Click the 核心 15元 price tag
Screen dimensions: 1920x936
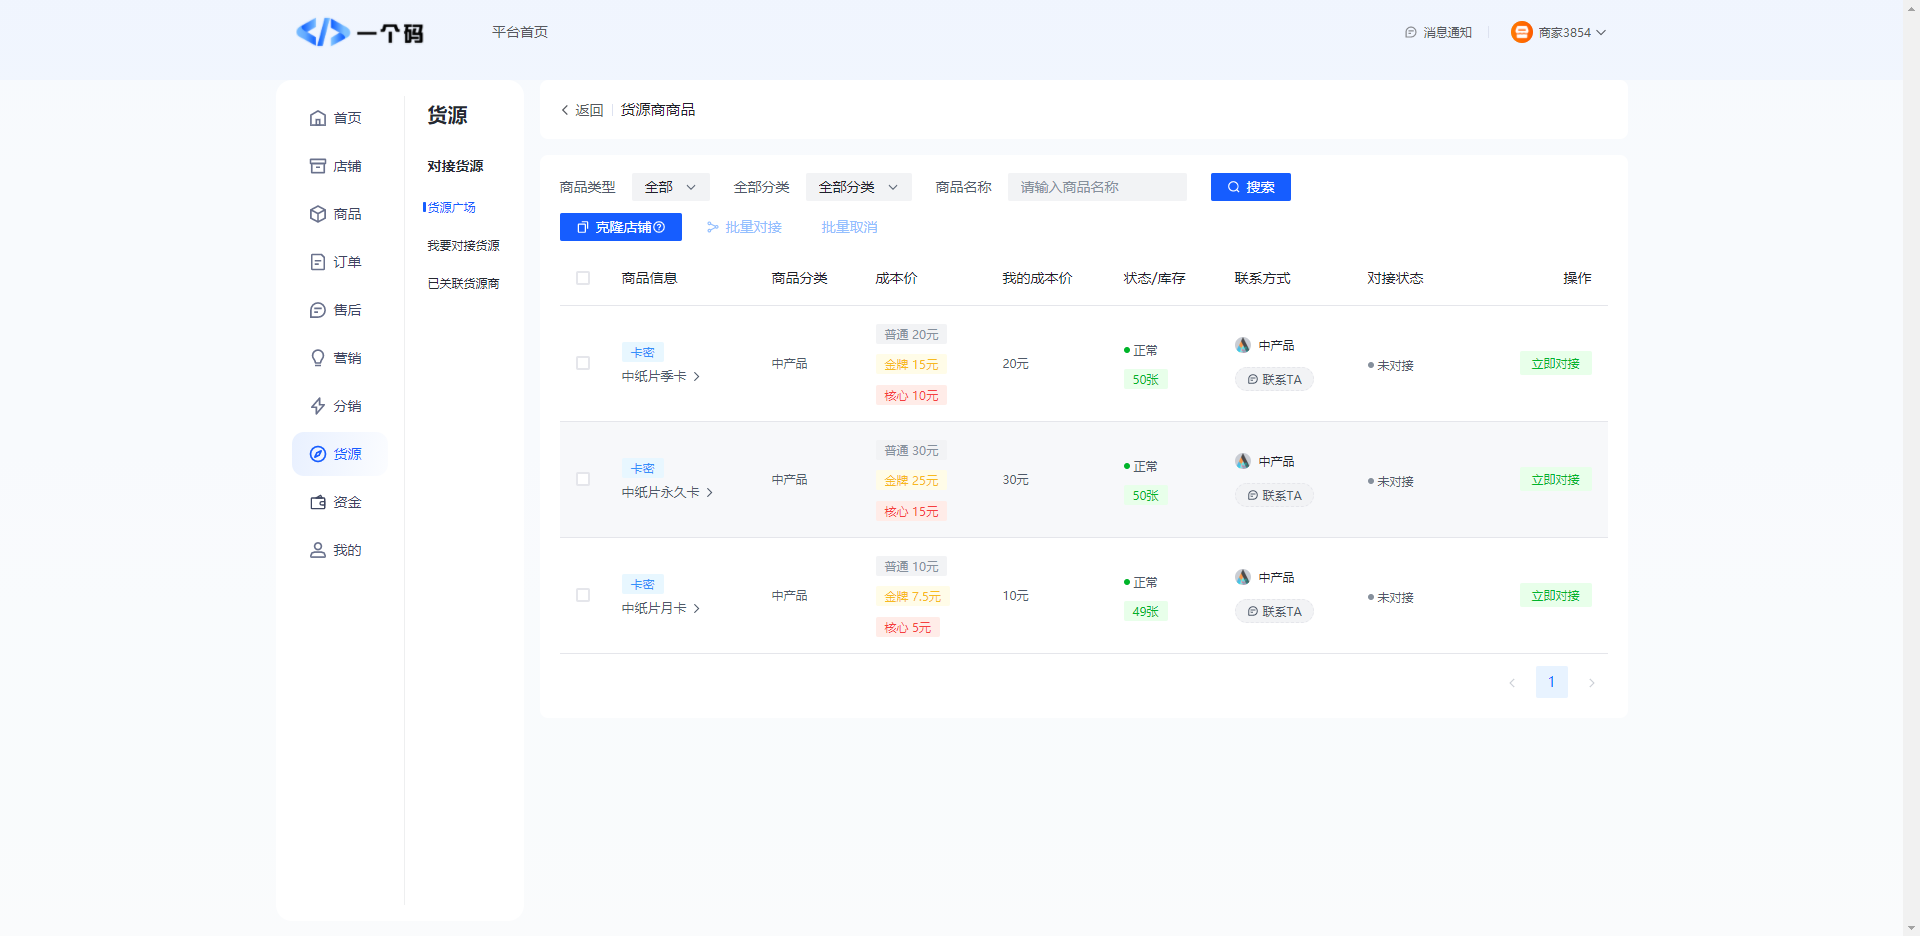[x=911, y=512]
